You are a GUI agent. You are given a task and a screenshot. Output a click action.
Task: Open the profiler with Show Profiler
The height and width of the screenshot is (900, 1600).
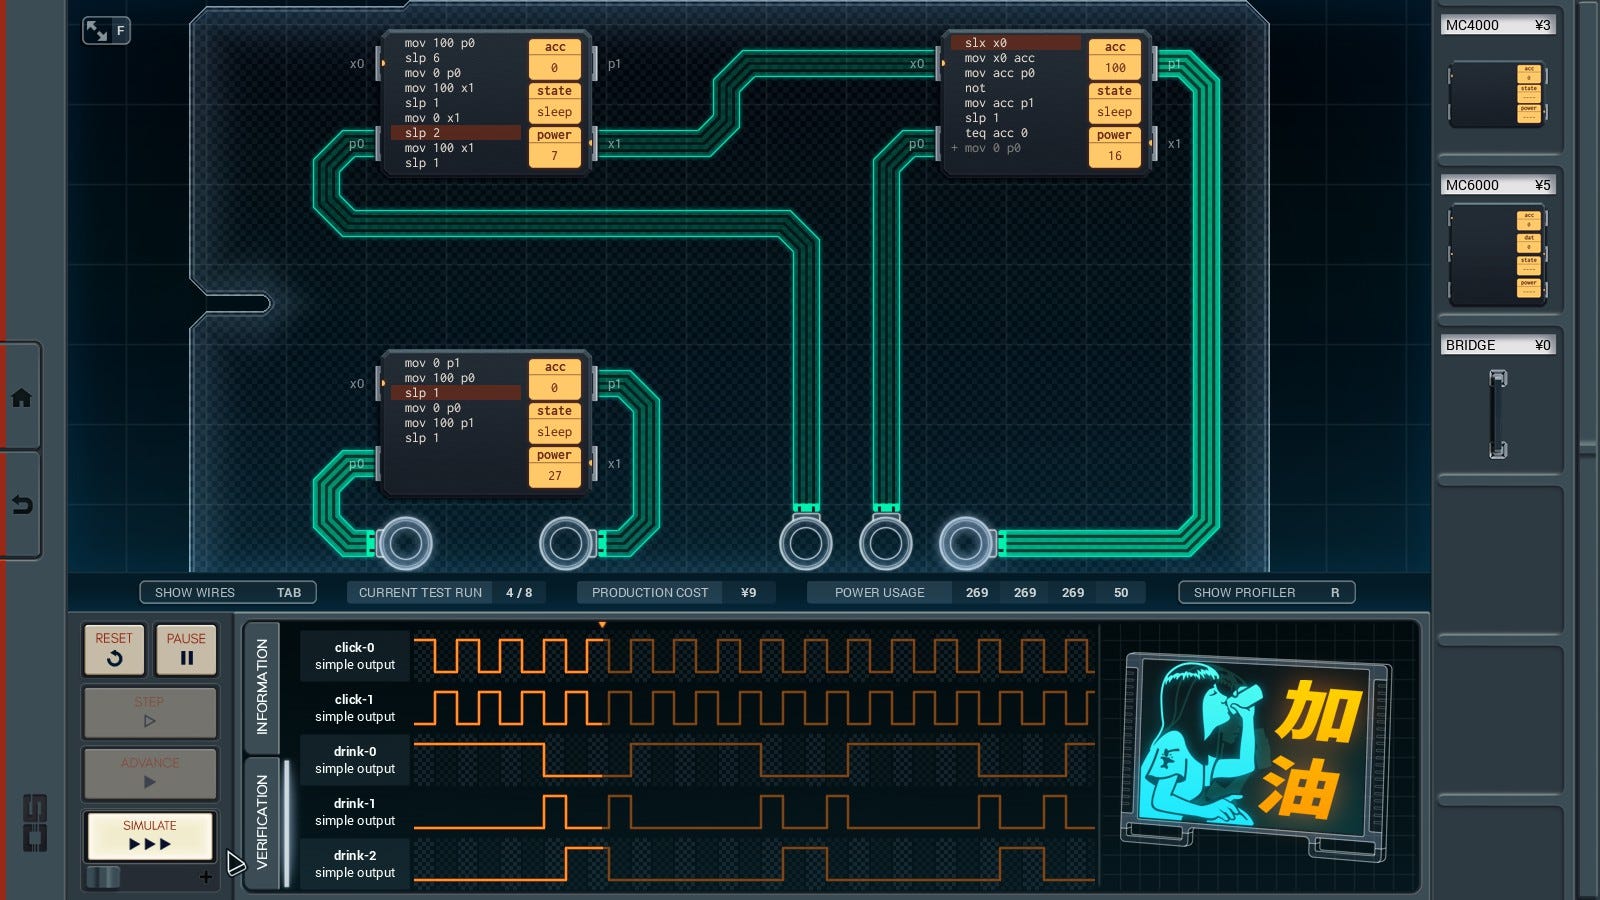(x=1267, y=593)
